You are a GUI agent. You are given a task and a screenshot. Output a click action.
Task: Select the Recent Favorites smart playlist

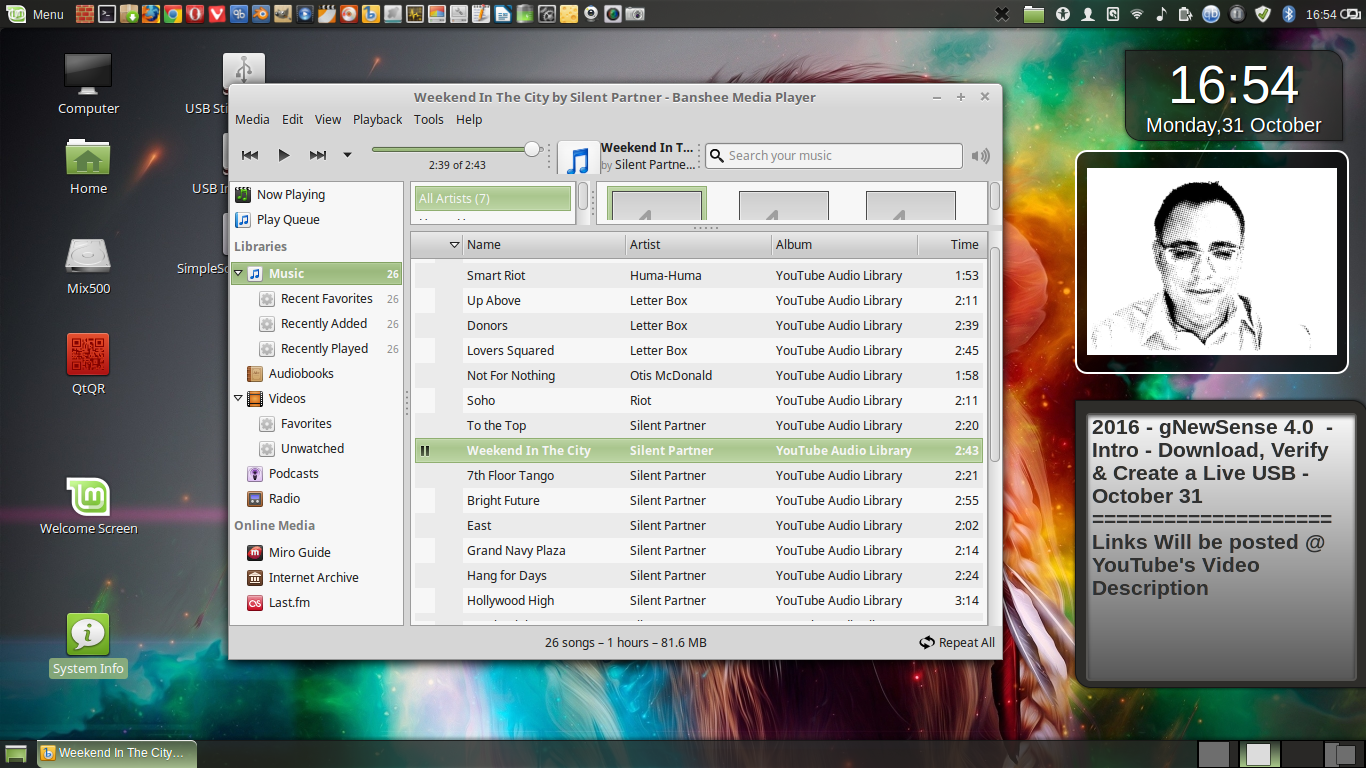317,299
